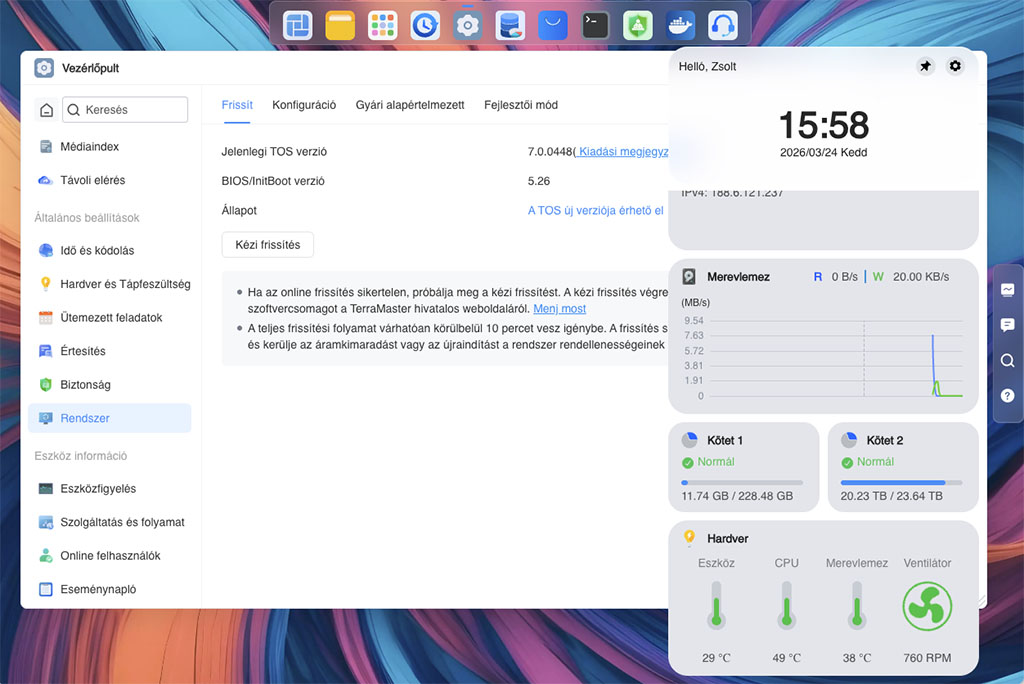Follow the Menj most link

pyautogui.click(x=560, y=308)
